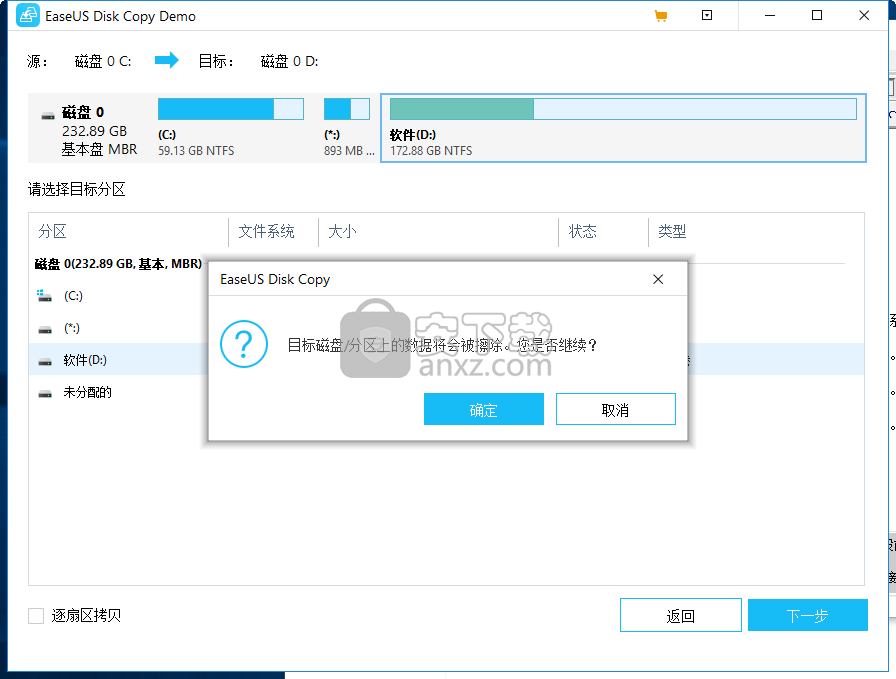Click the 59.13 GB NTFS label
The image size is (896, 679).
tap(196, 151)
